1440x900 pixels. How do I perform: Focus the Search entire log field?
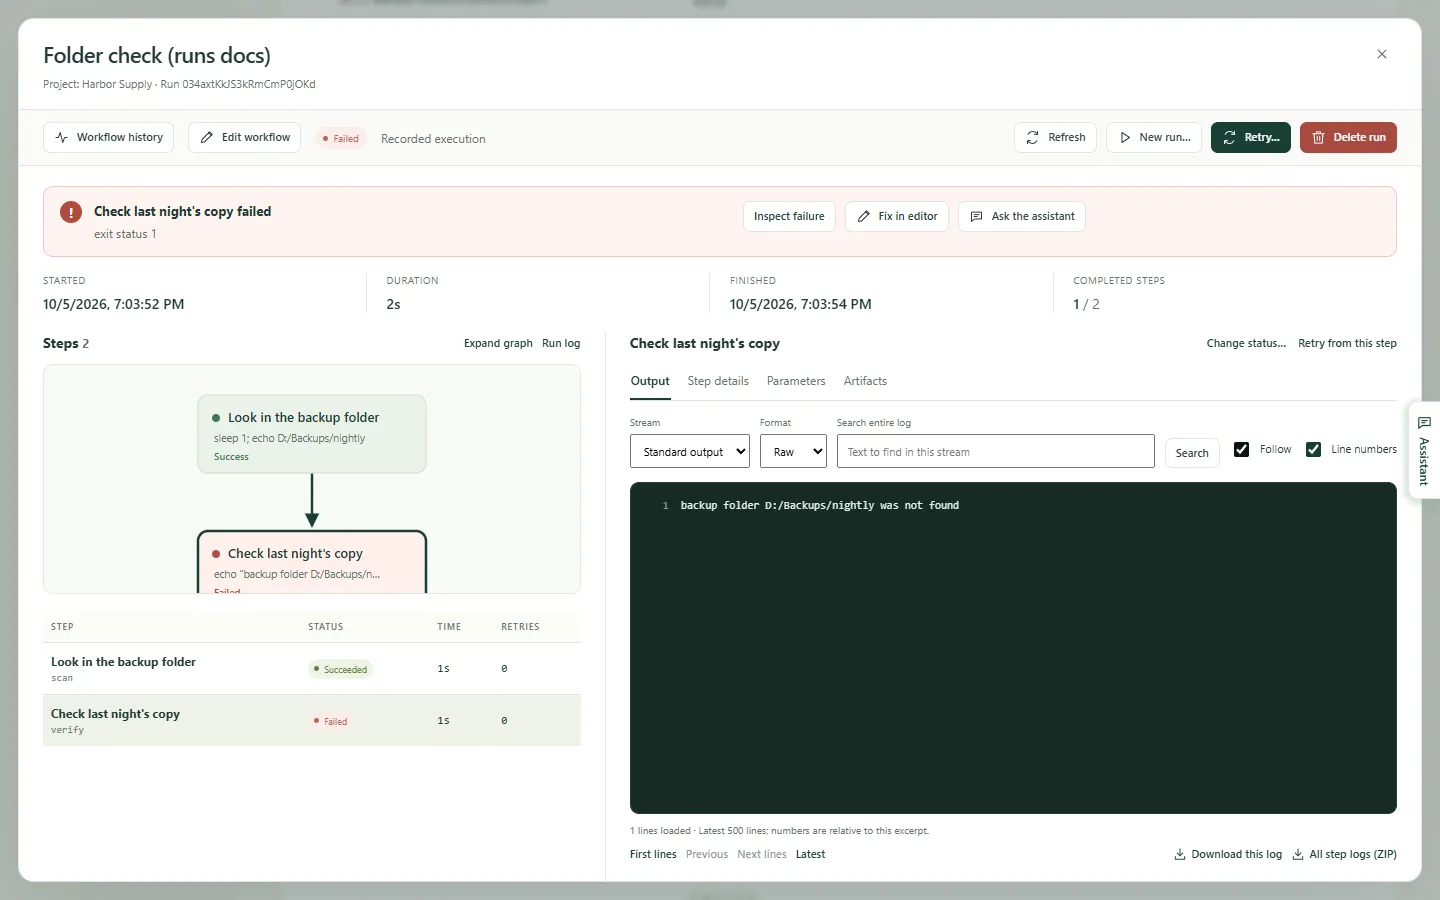[x=995, y=452]
